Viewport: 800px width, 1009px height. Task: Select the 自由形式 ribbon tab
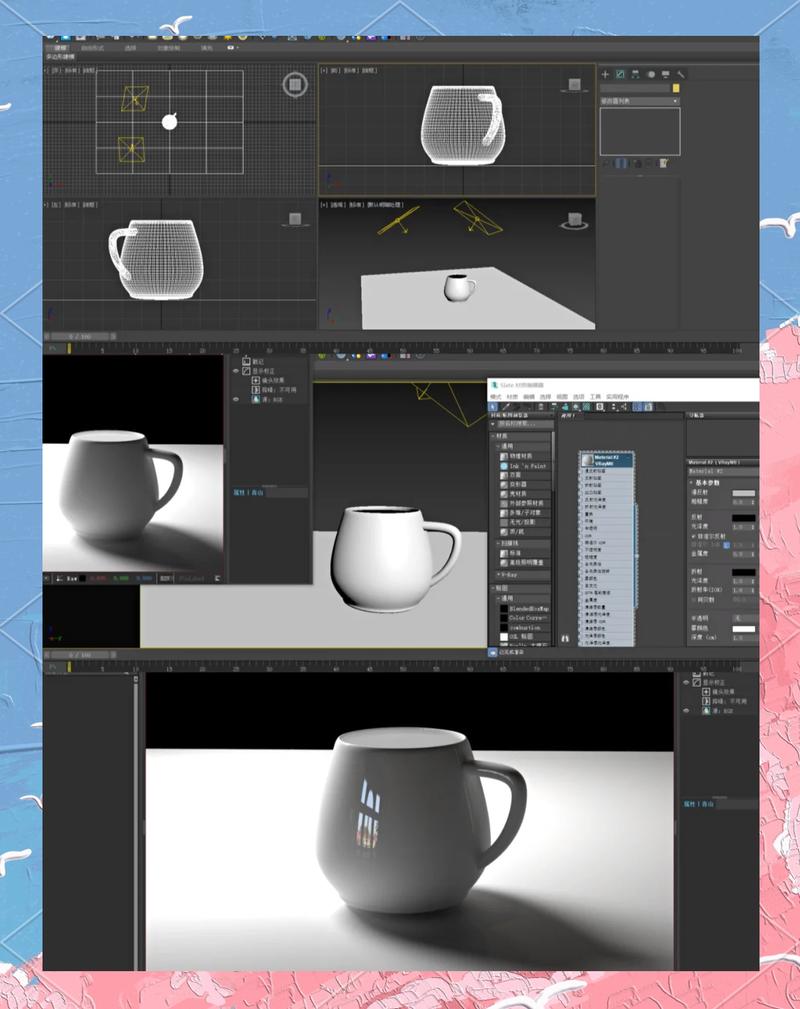(92, 48)
